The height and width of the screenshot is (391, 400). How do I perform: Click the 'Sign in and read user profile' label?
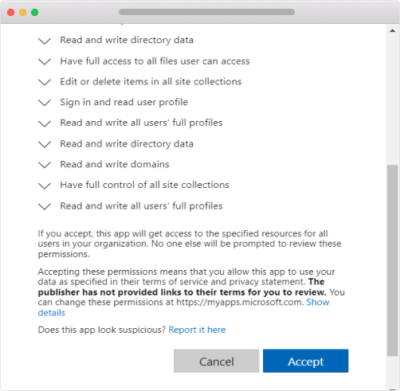coord(124,102)
